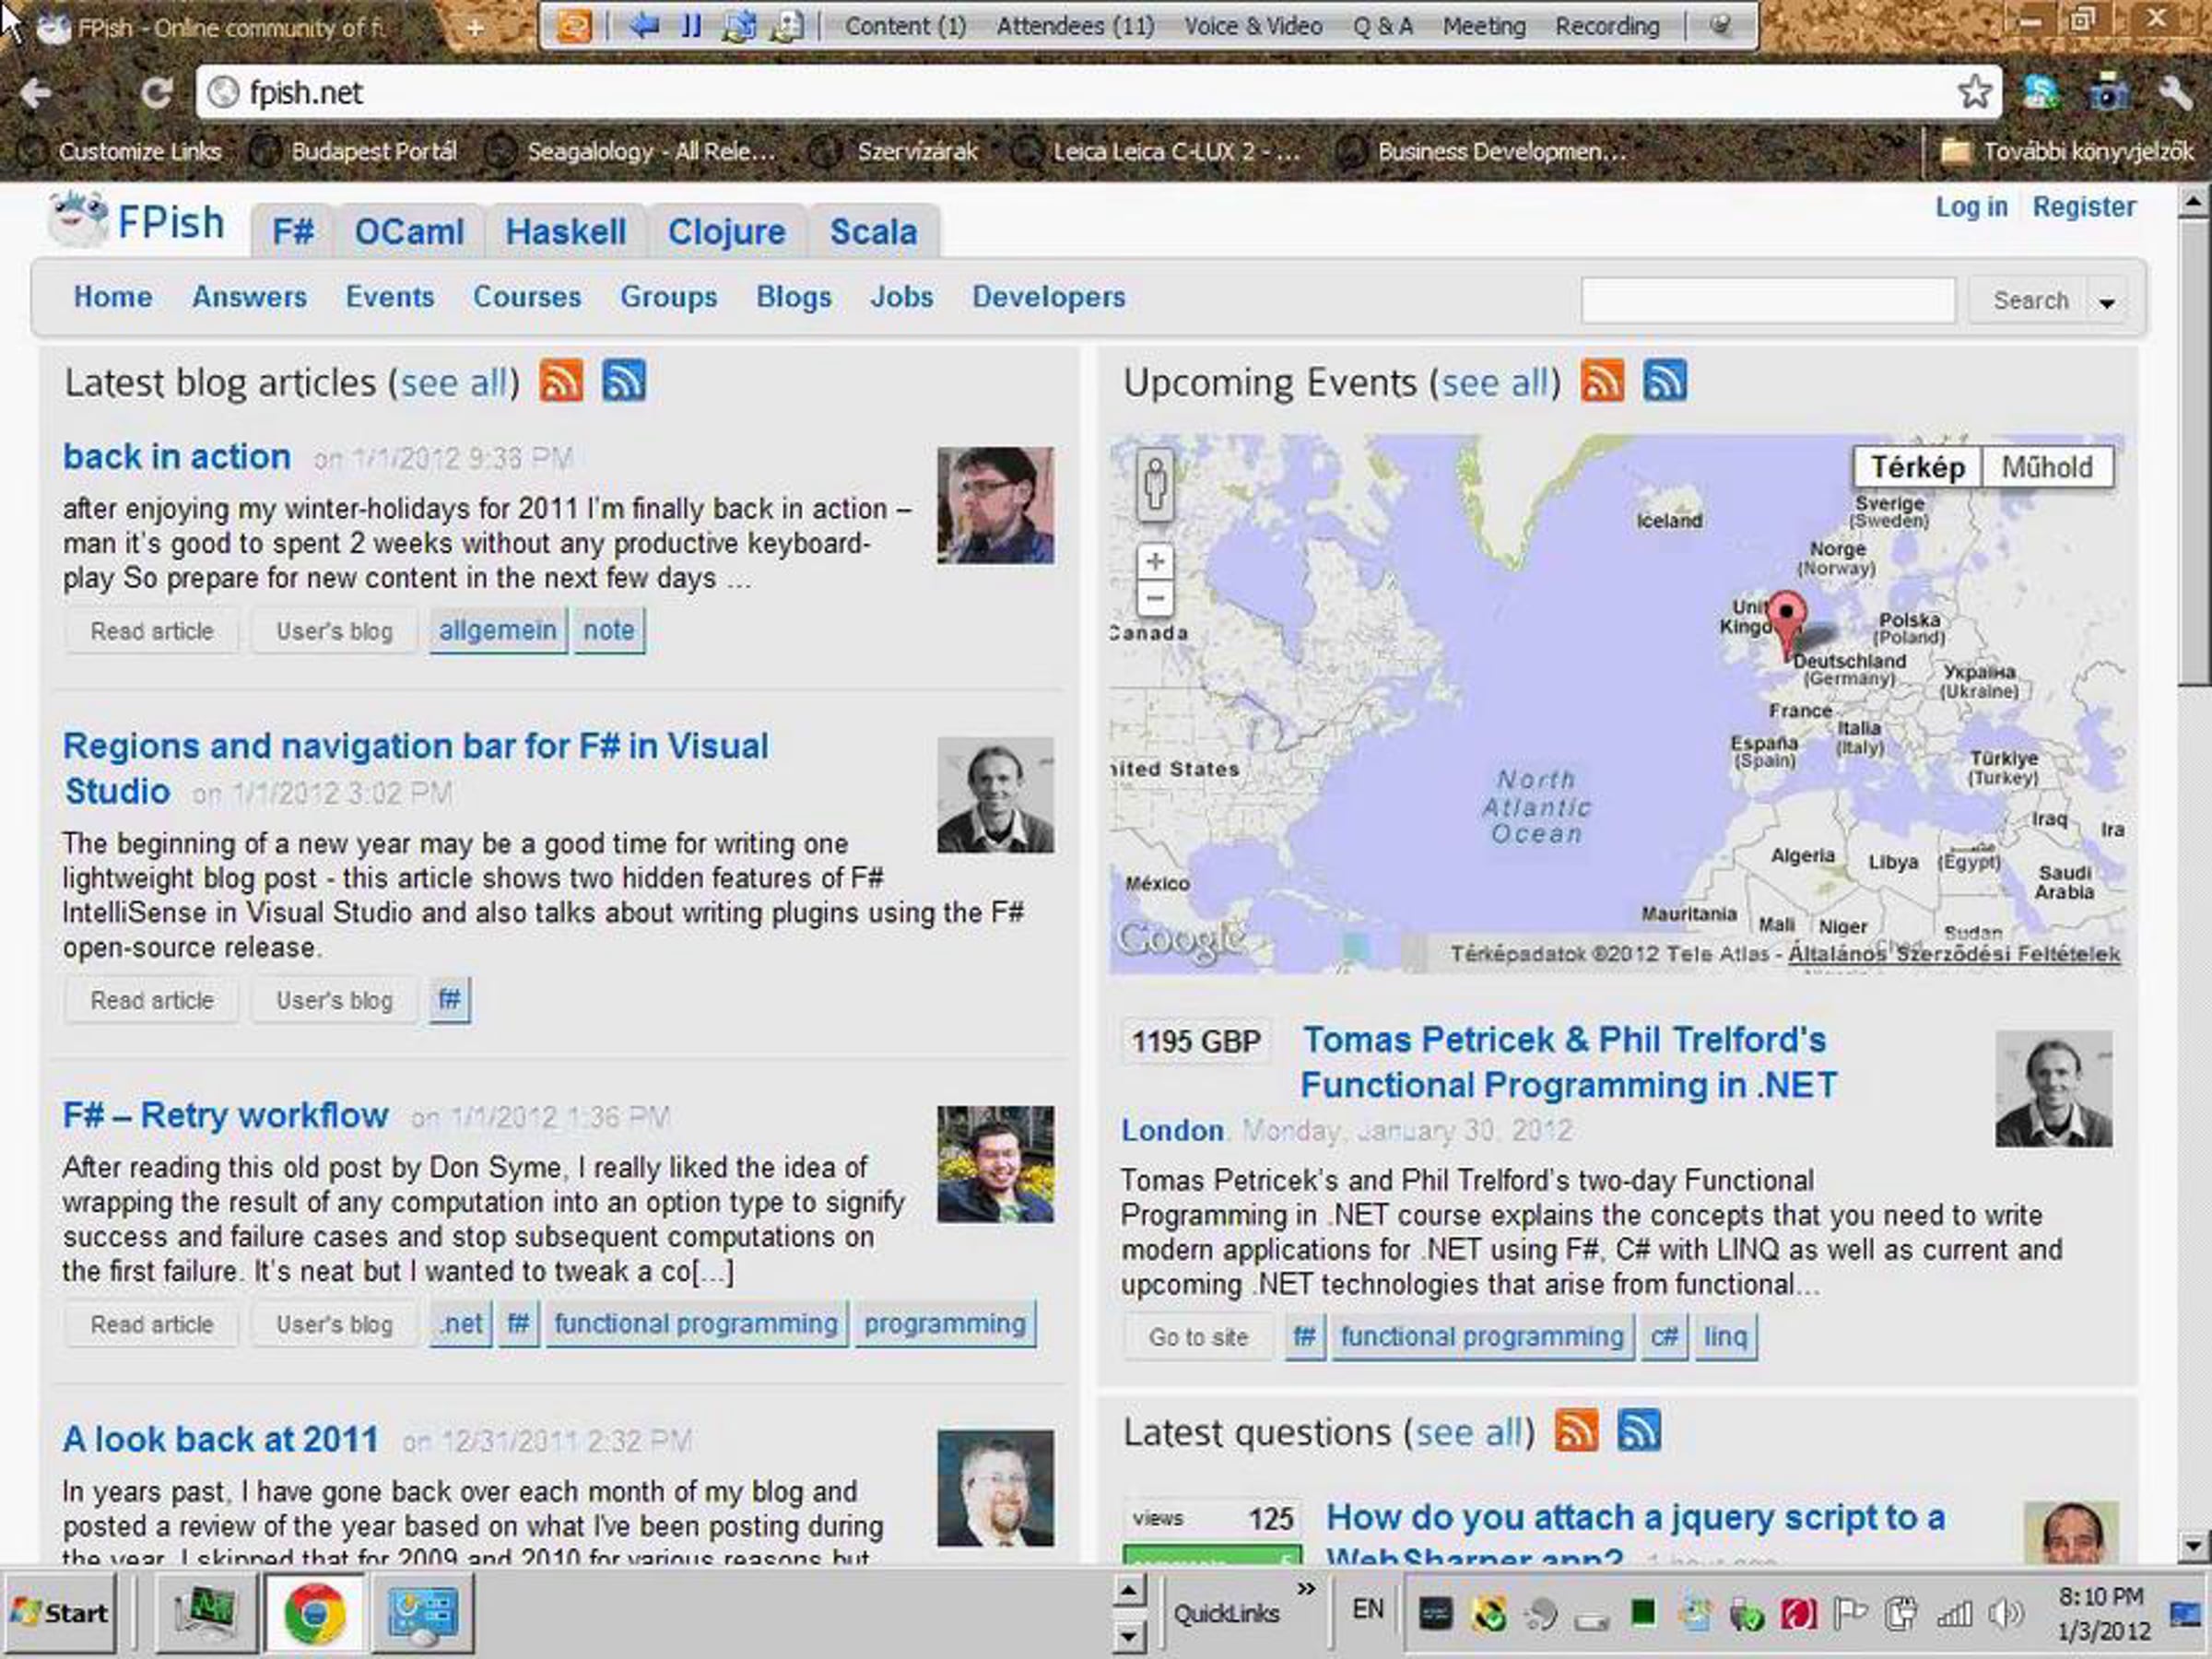Zoom in on the events map

[1155, 561]
